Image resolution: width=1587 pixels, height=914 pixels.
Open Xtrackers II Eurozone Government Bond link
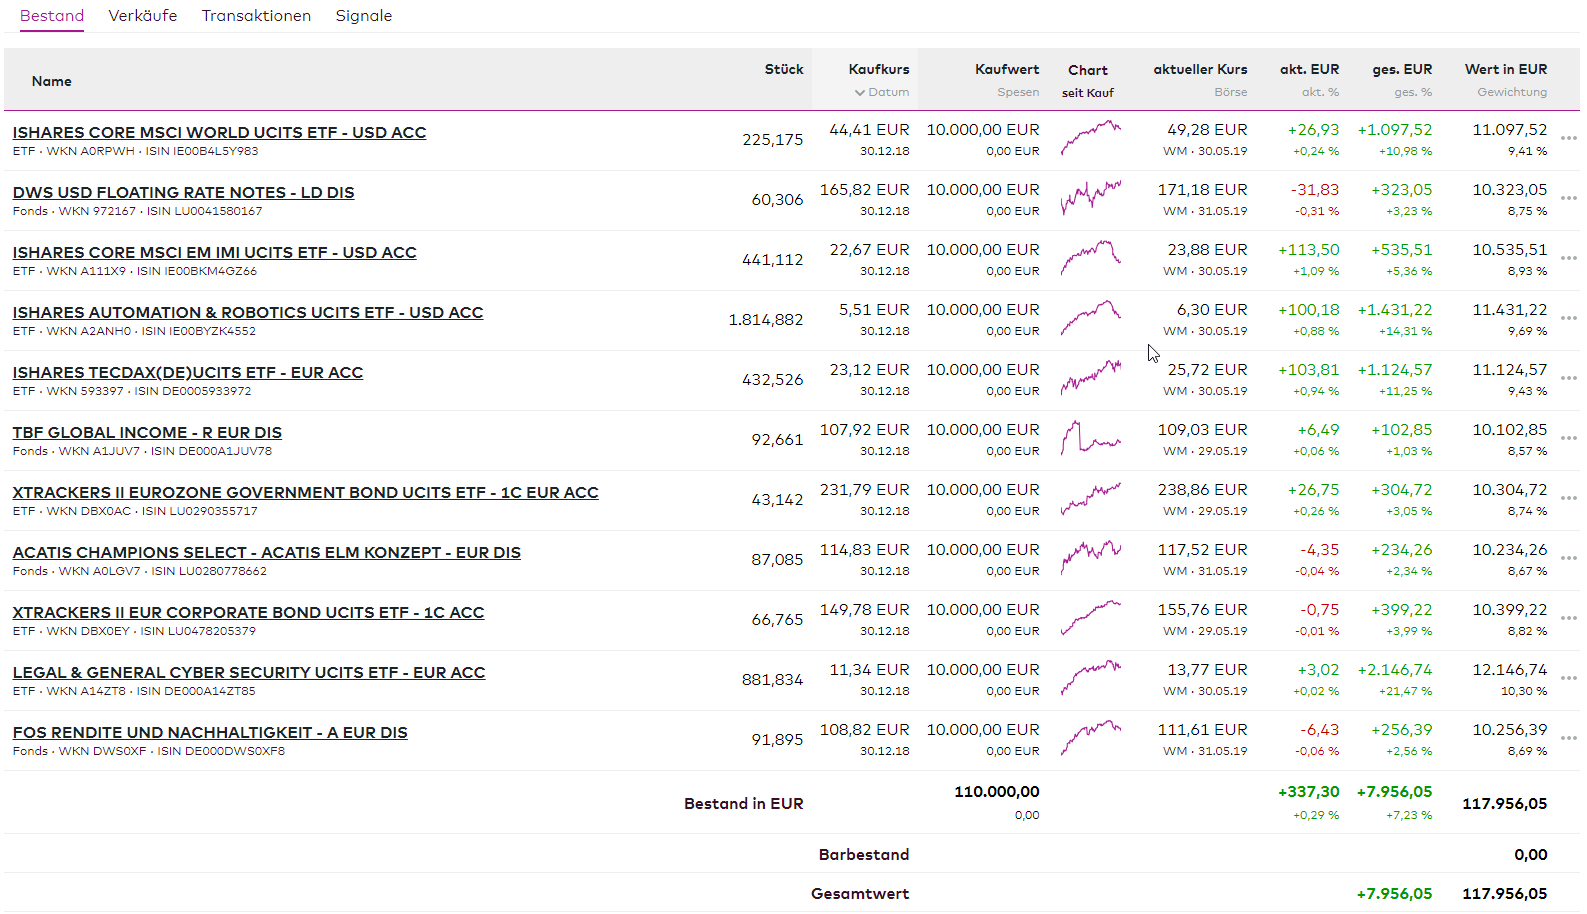tap(305, 493)
